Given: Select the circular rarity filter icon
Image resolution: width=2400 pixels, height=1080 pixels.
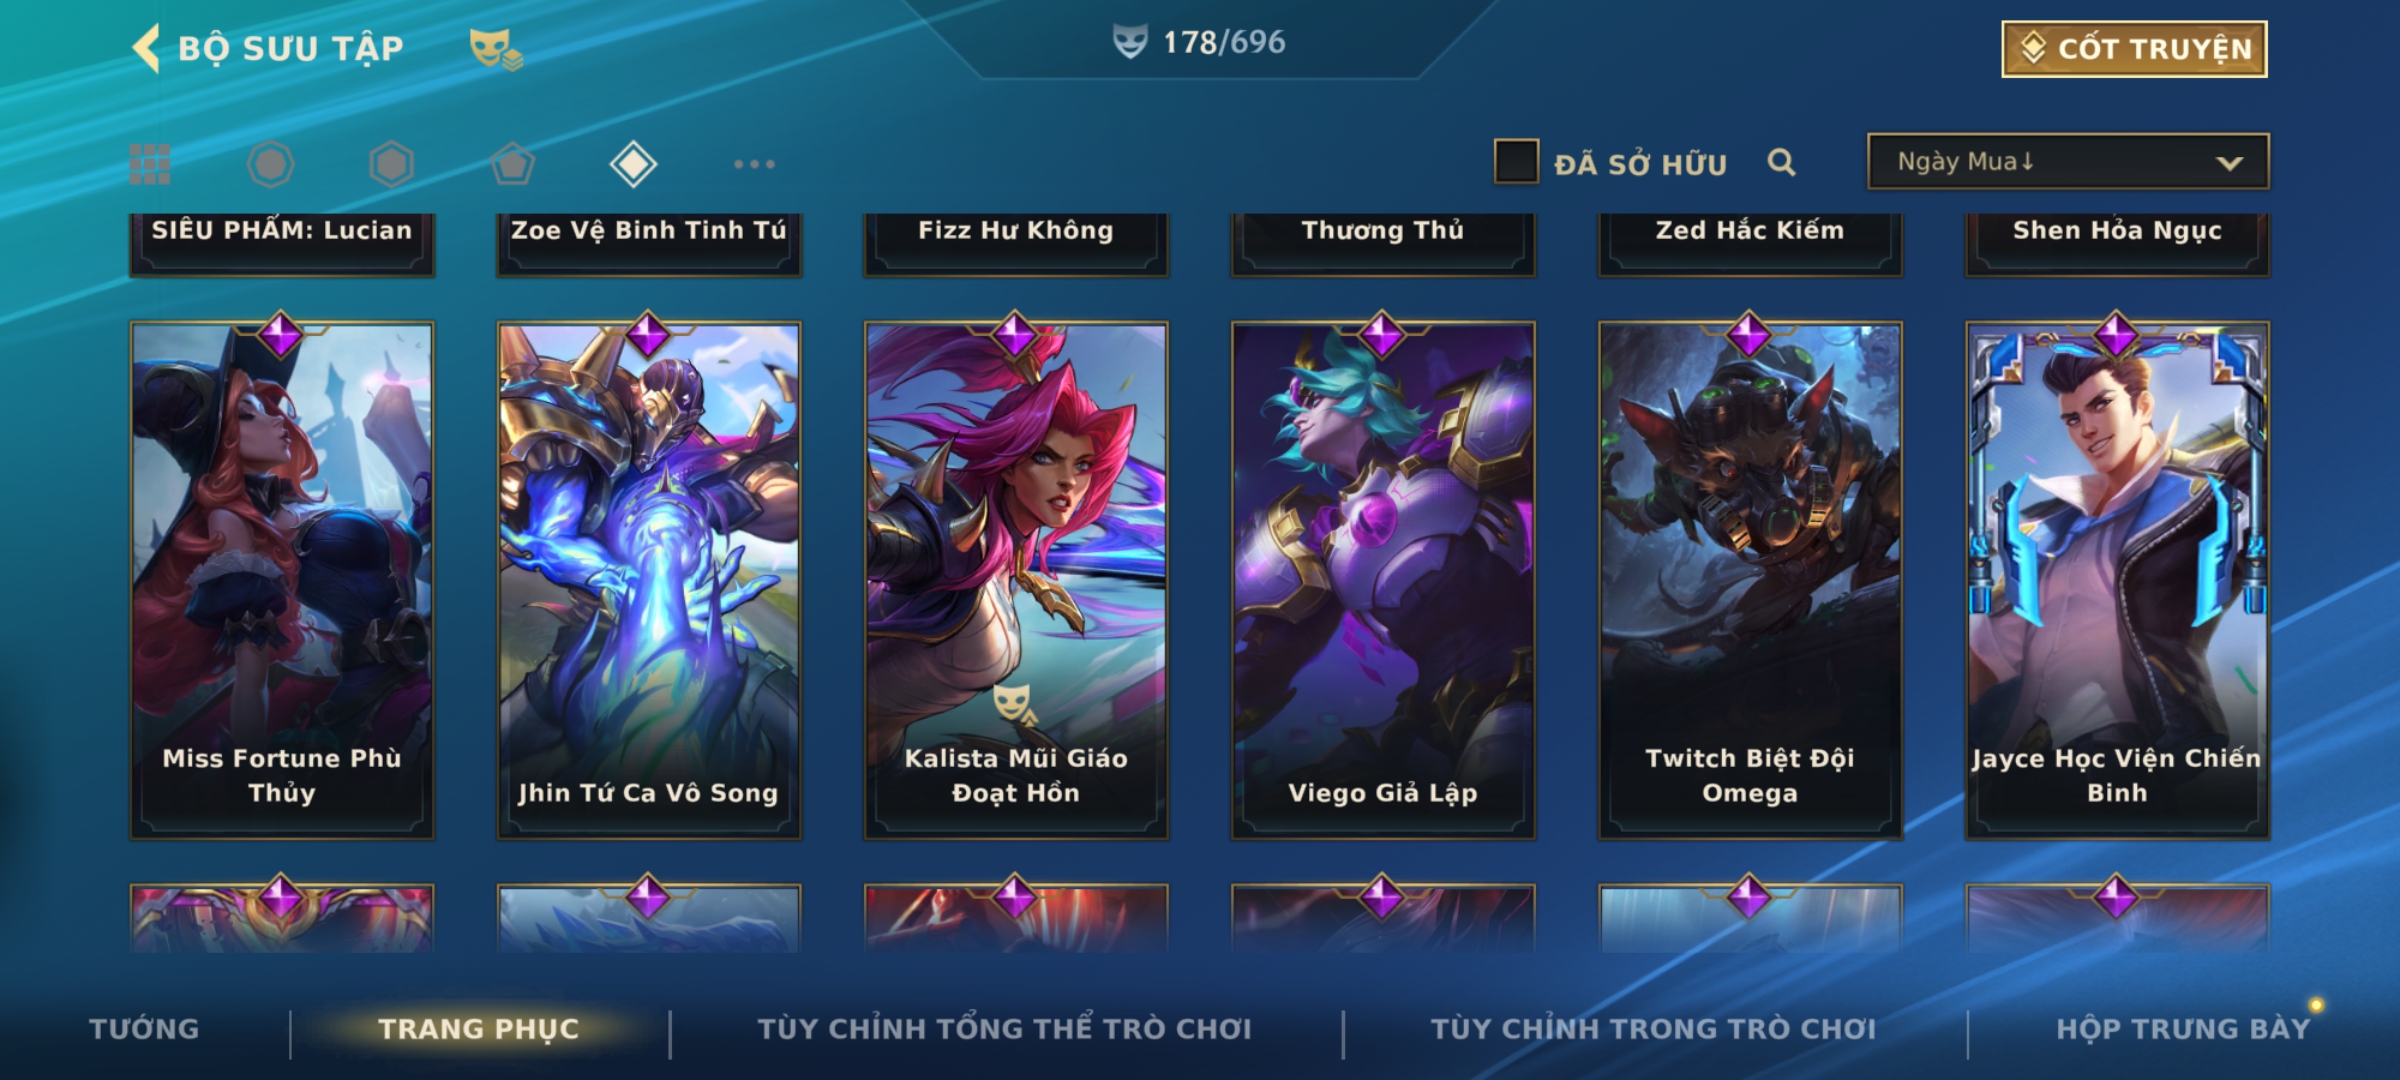Looking at the screenshot, I should pyautogui.click(x=271, y=164).
